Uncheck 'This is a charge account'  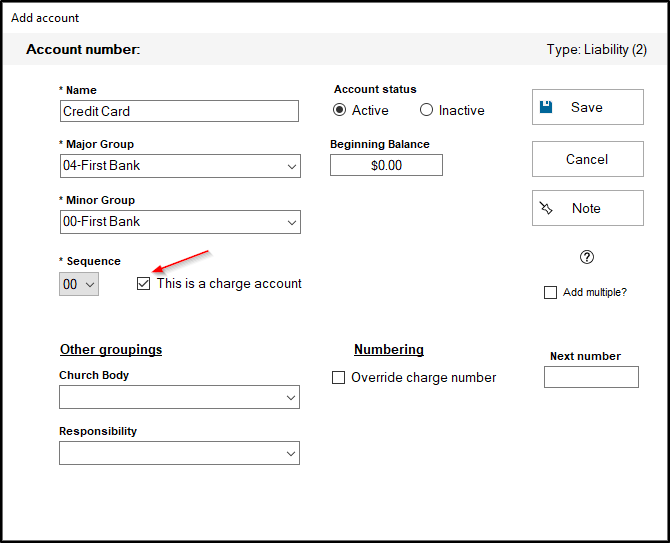point(143,284)
